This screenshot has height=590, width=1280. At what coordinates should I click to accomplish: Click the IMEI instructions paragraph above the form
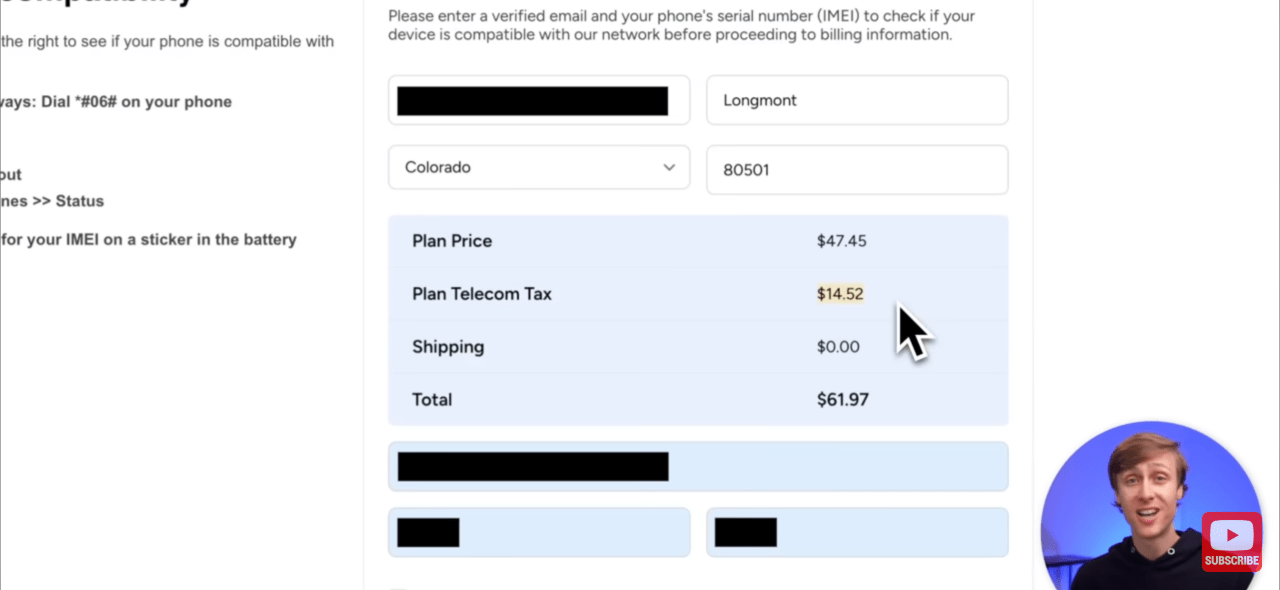[x=670, y=25]
